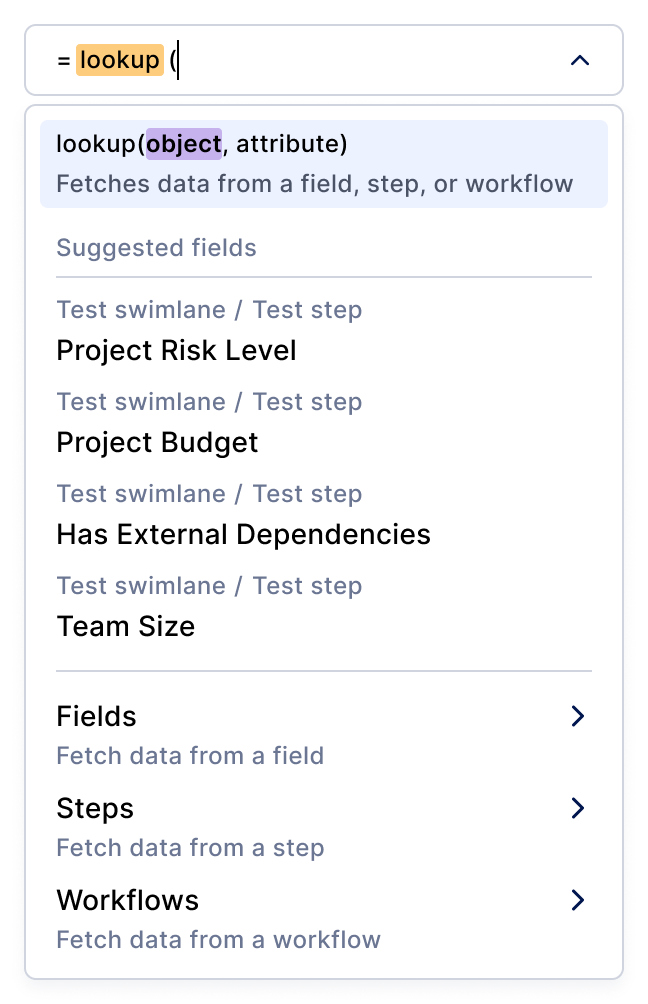Screen dimensions: 648x1004
Task: Open the Fields category
Action: 96,717
